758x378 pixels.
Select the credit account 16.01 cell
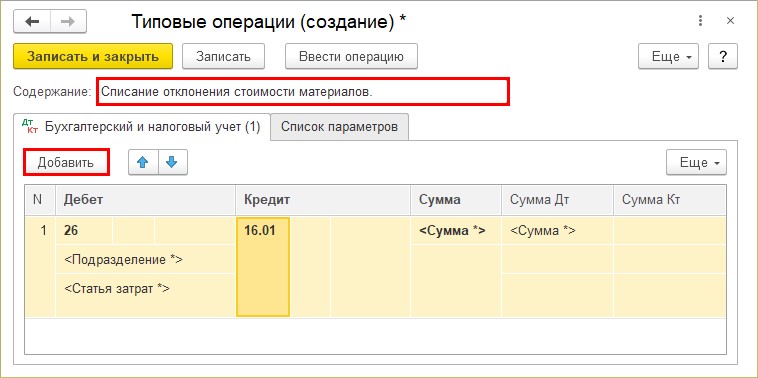coord(263,267)
